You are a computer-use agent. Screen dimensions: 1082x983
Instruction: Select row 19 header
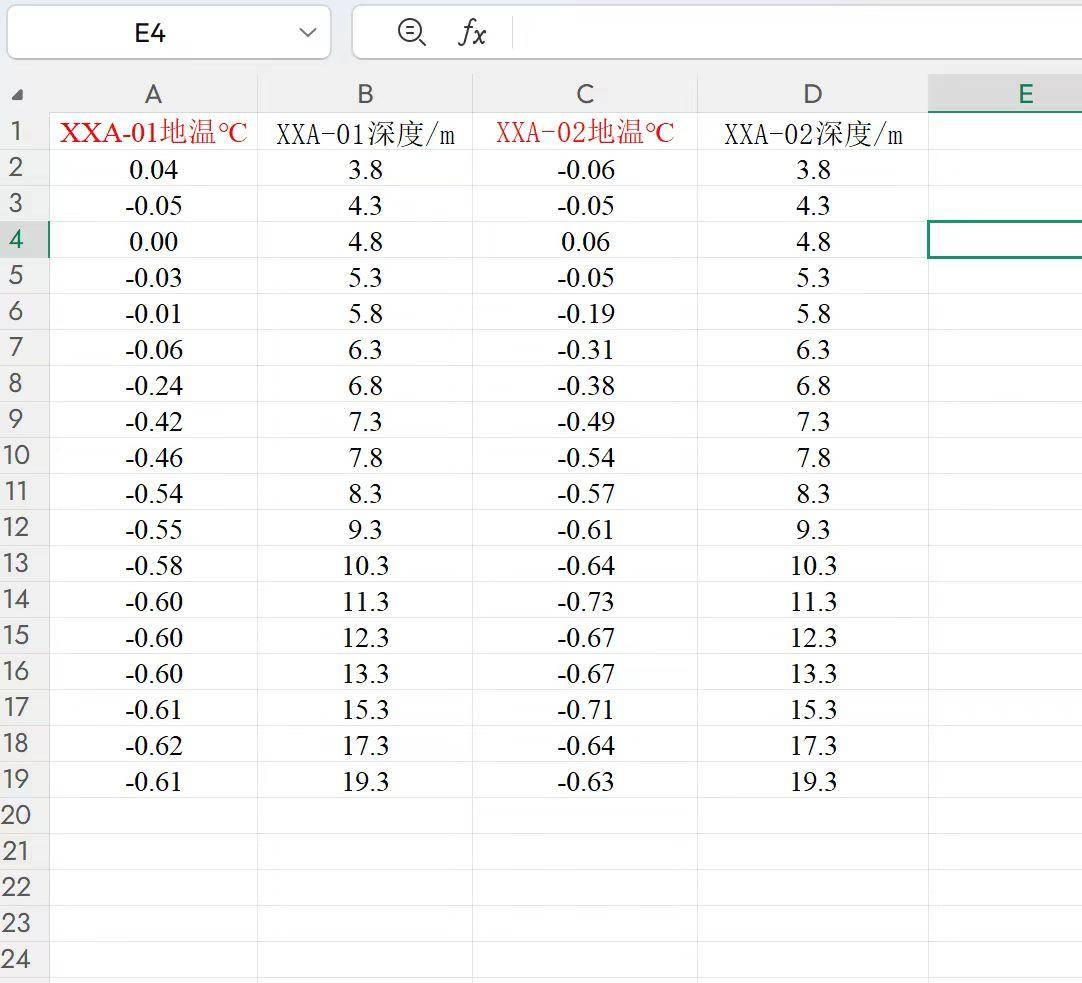[16, 779]
